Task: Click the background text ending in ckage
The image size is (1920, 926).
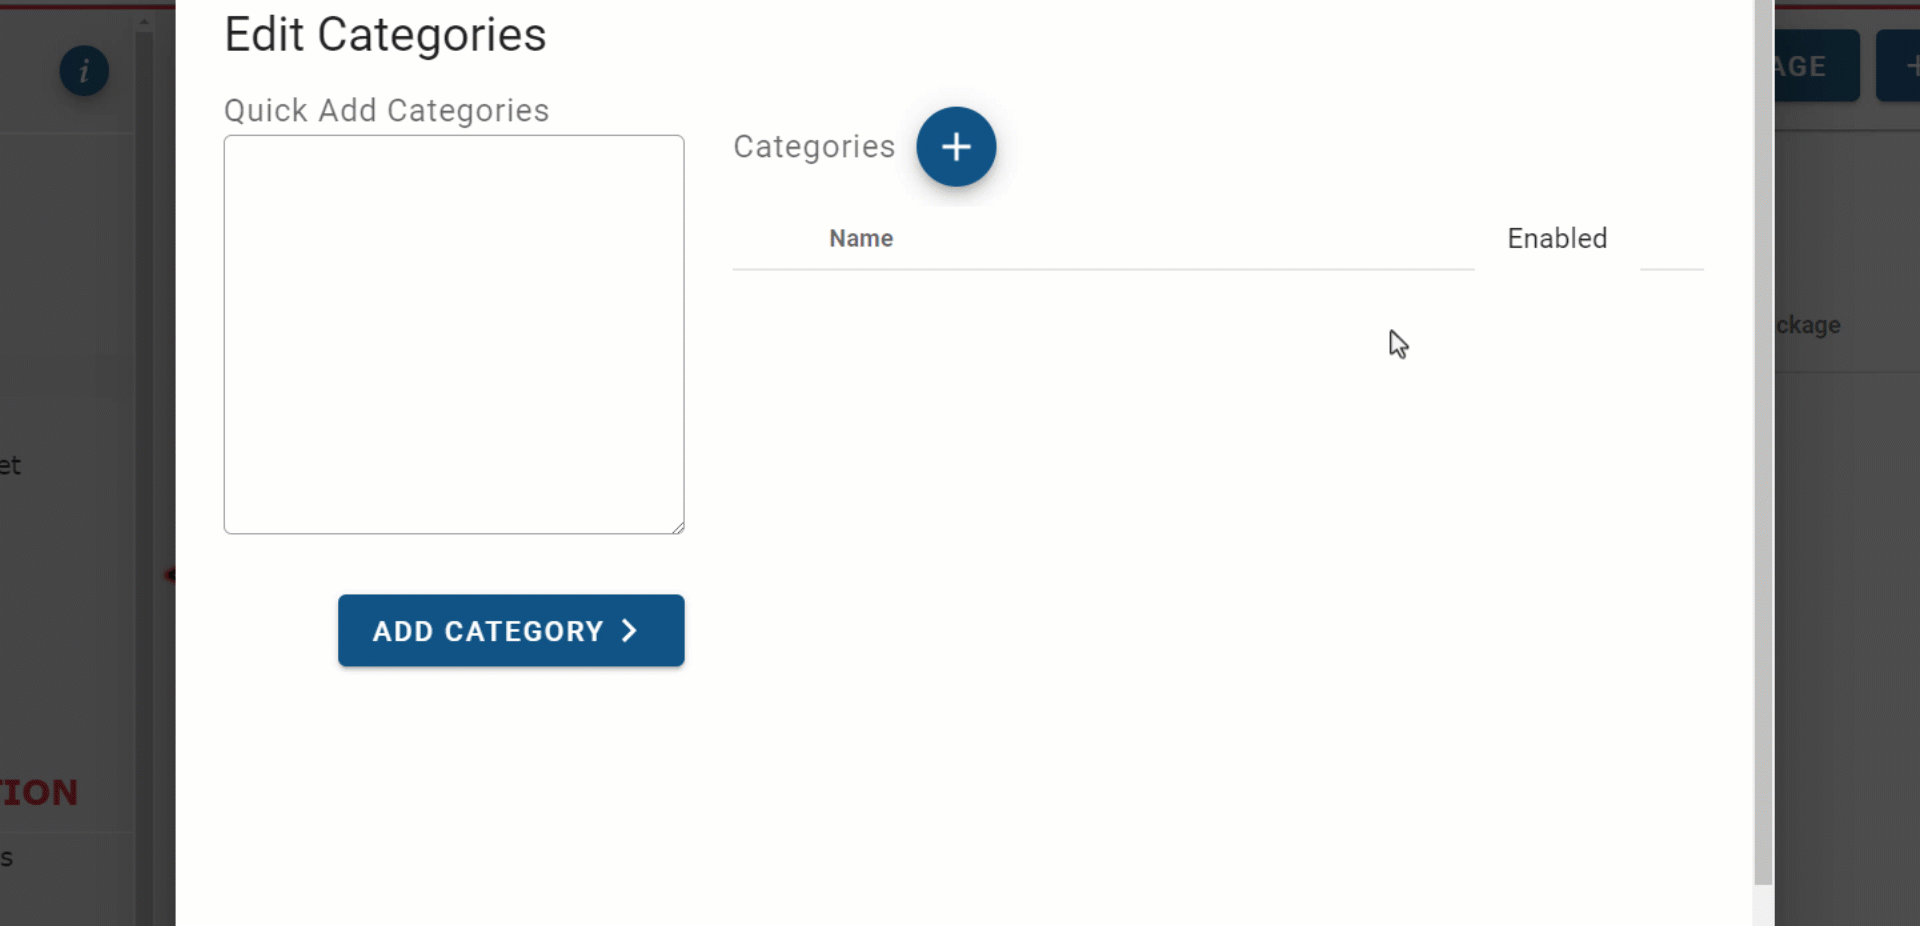Action: coord(1808,324)
